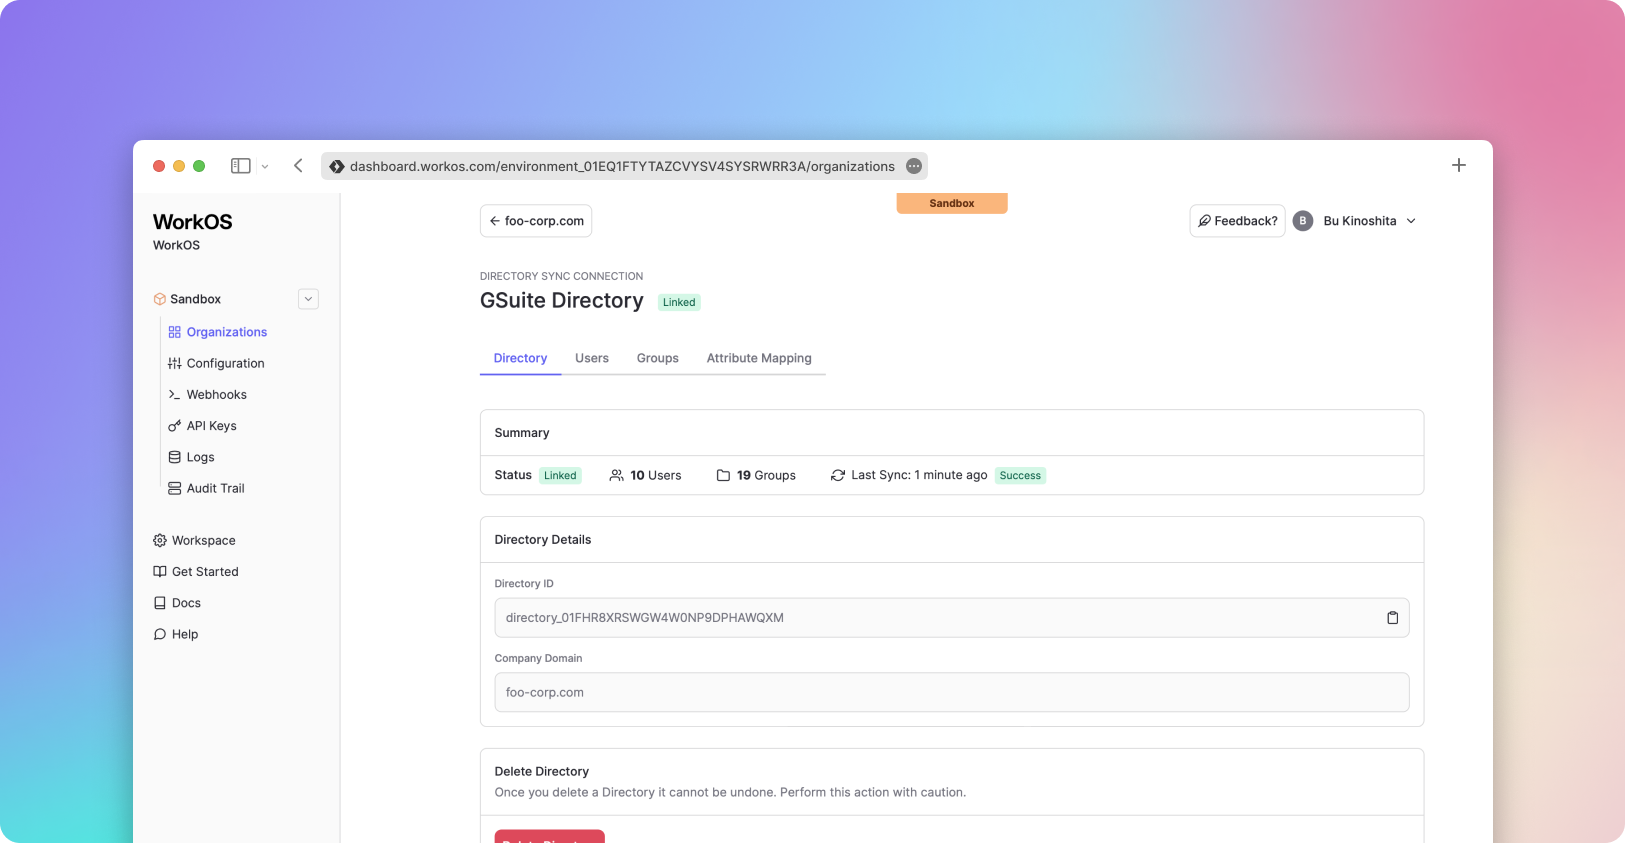Click the Organizations grid icon in sidebar
Screen dimensions: 1625x843
coord(174,332)
